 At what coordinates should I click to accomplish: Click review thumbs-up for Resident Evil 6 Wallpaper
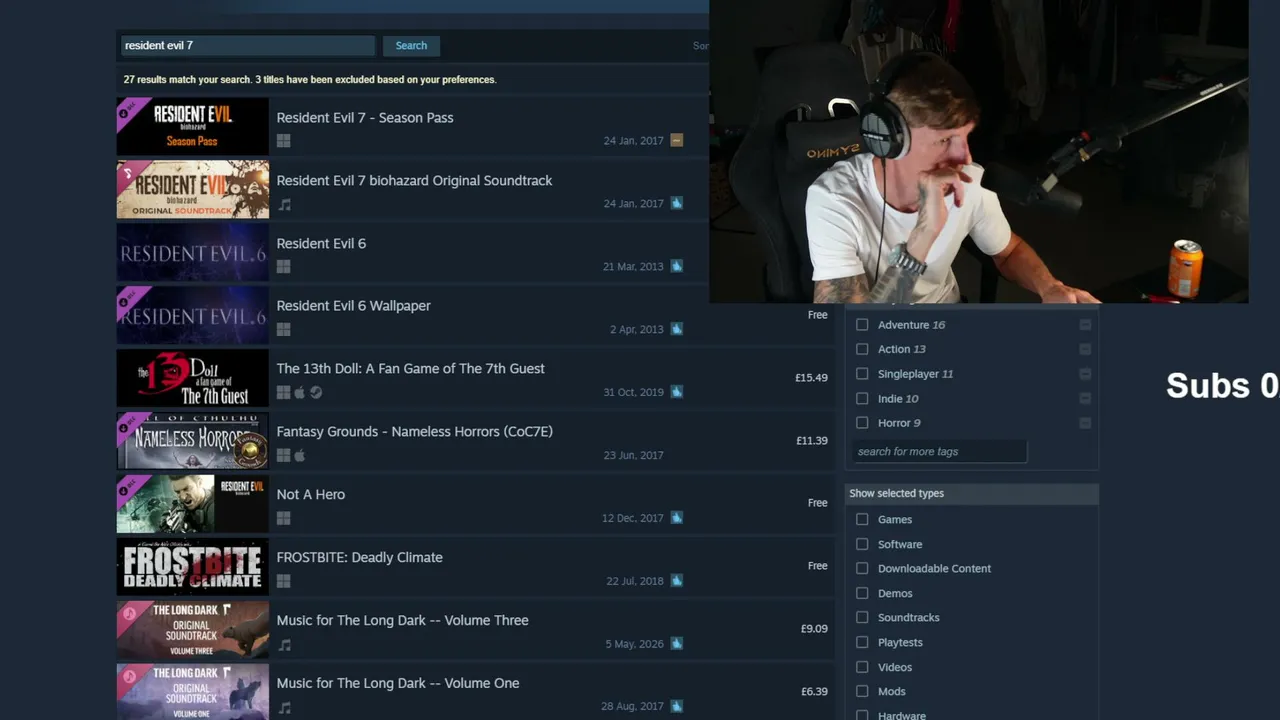677,329
